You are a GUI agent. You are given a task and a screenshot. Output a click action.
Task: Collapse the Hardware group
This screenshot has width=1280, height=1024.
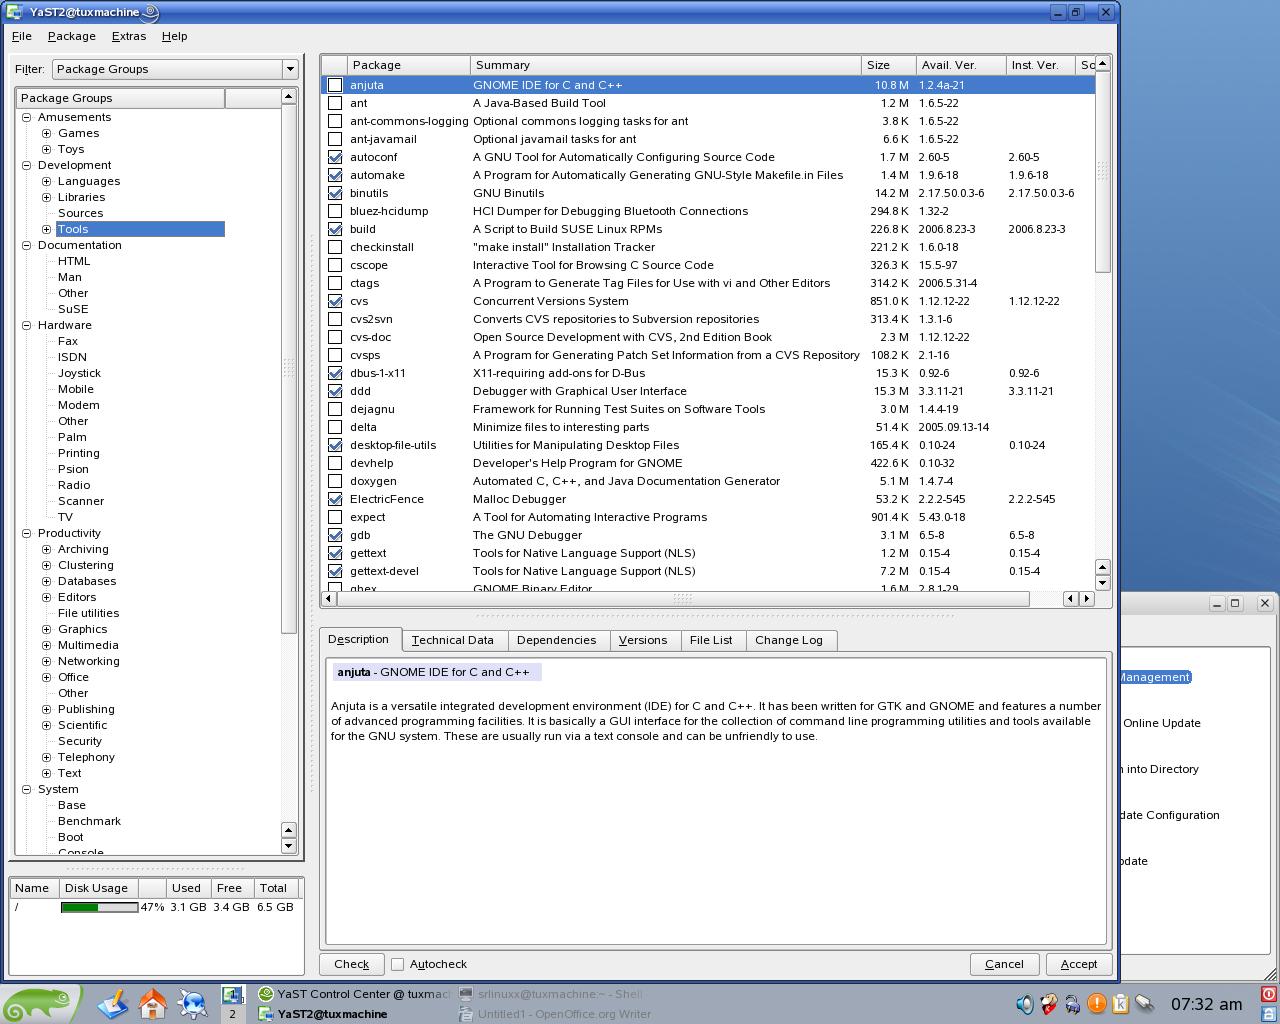pos(27,325)
